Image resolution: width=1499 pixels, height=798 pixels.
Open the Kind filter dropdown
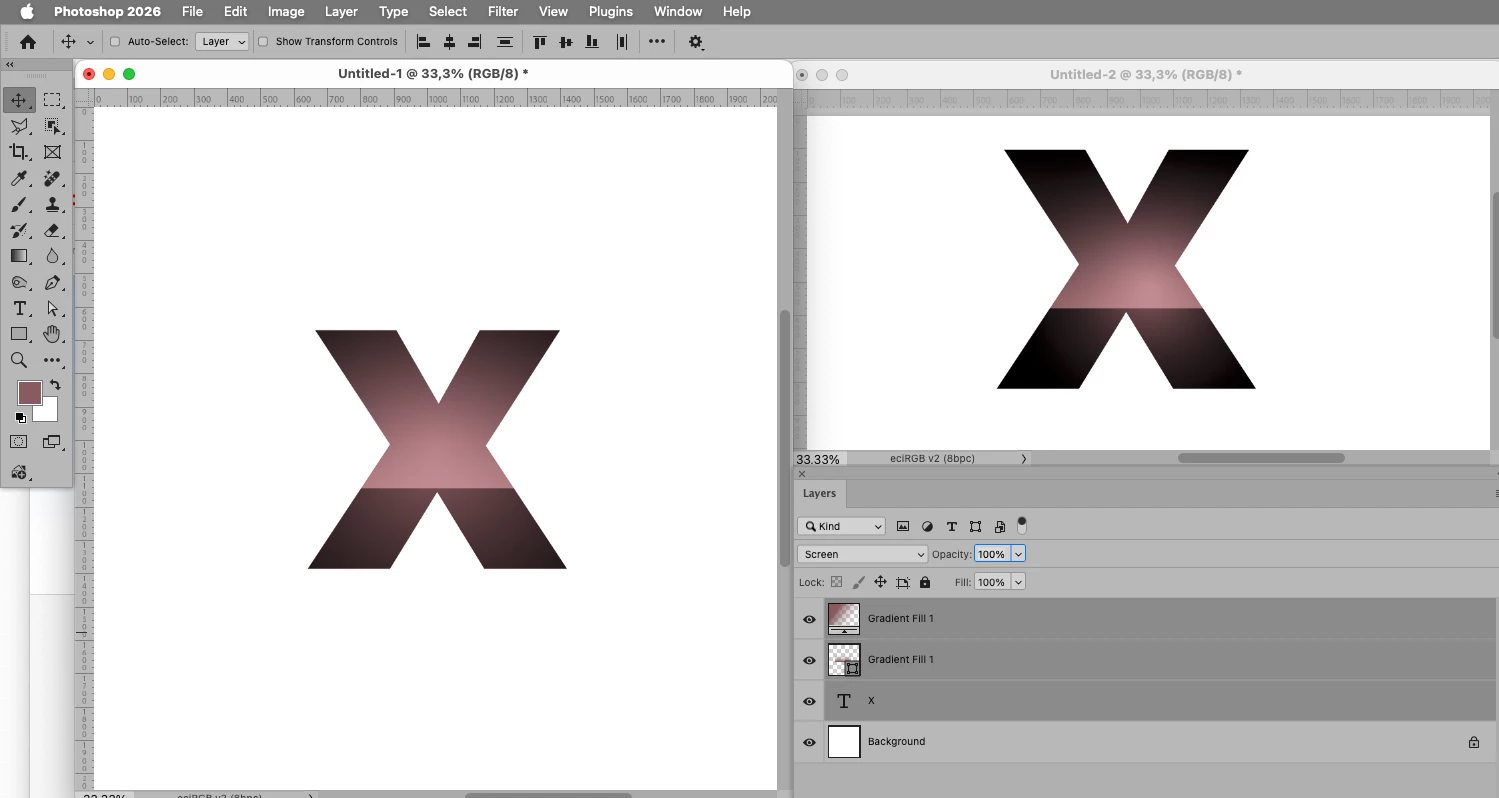coord(842,526)
